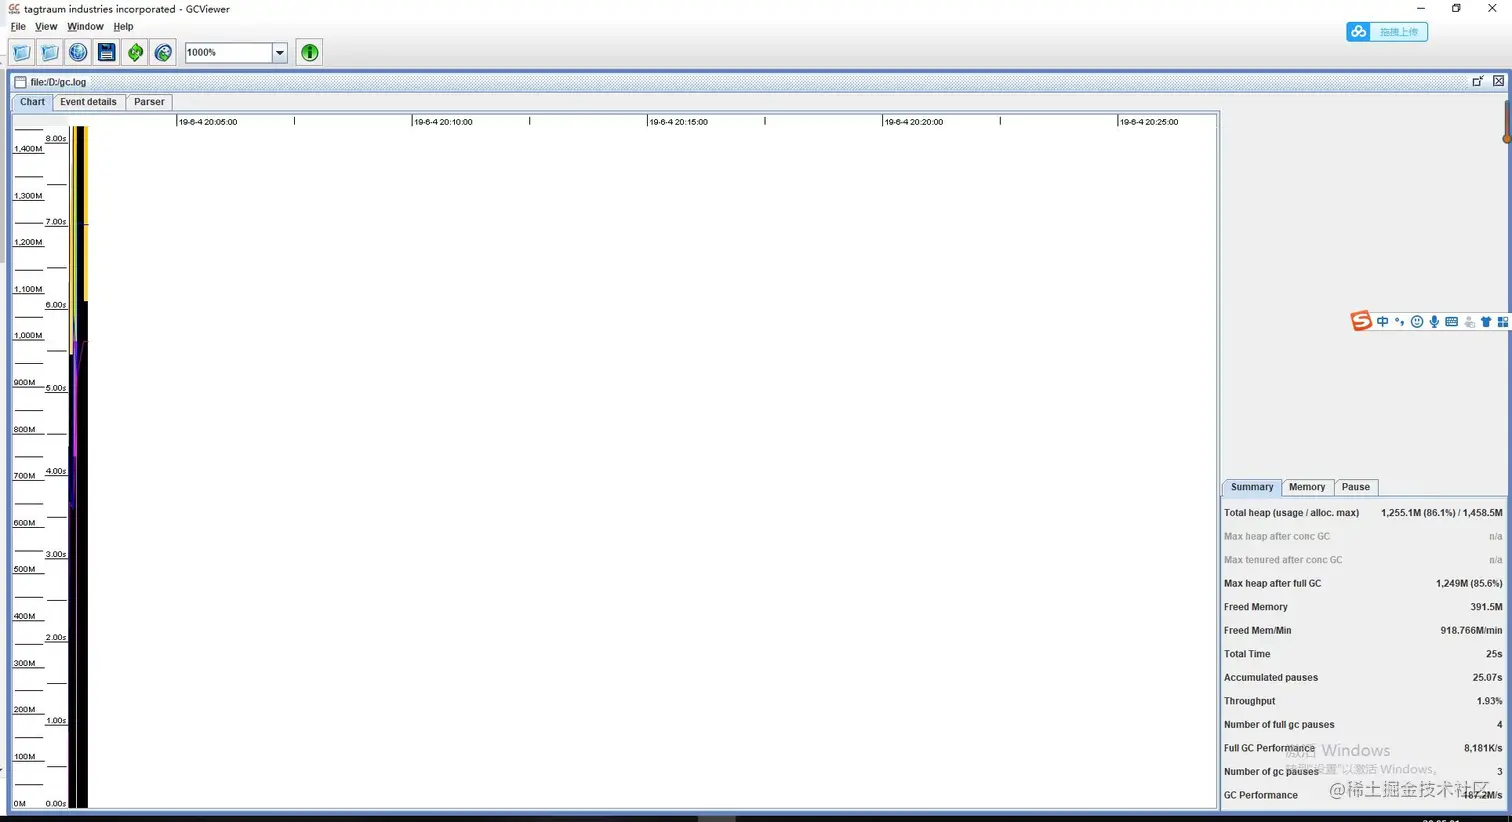Viewport: 1512px width, 822px height.
Task: Click the Sogou S logo icon
Action: pos(1361,321)
